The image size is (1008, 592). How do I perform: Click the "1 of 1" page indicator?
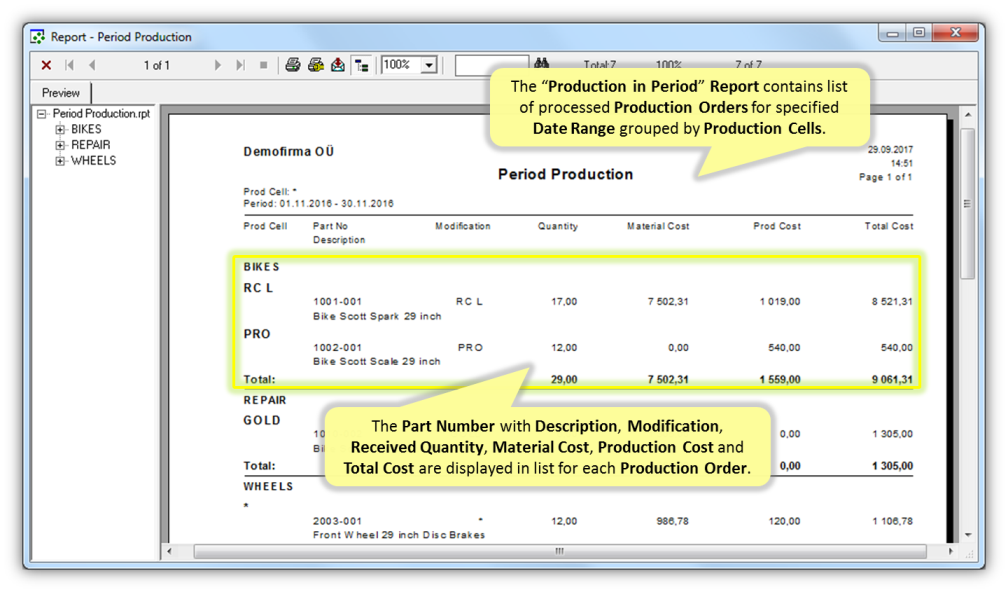[157, 66]
